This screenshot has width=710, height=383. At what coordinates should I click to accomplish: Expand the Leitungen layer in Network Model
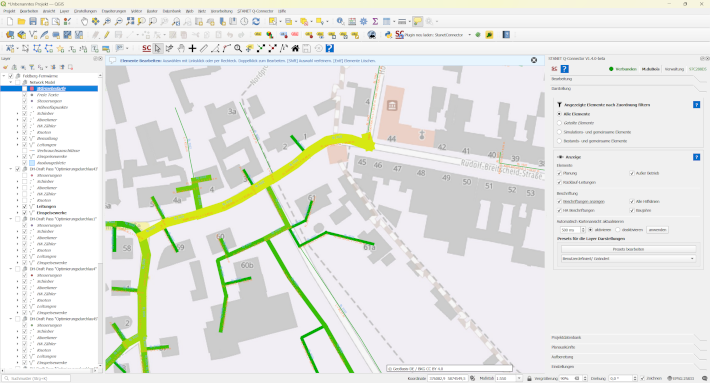point(18,145)
